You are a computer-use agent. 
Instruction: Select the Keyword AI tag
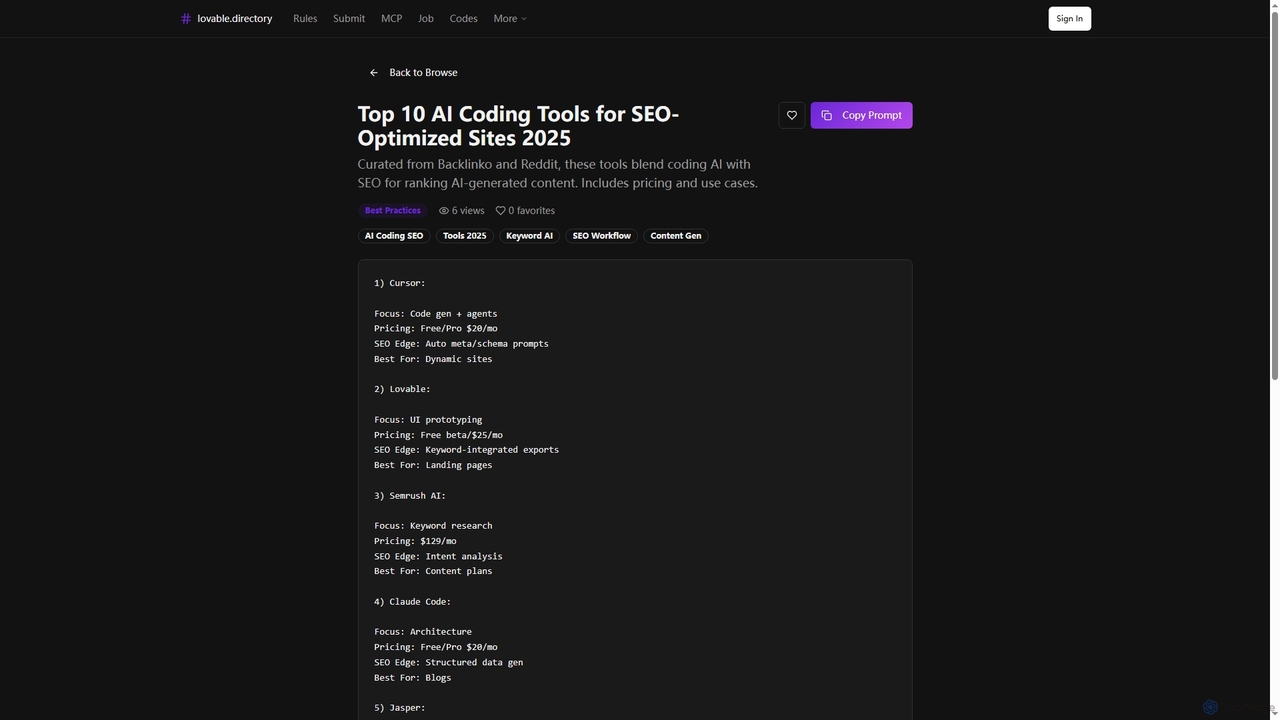530,236
